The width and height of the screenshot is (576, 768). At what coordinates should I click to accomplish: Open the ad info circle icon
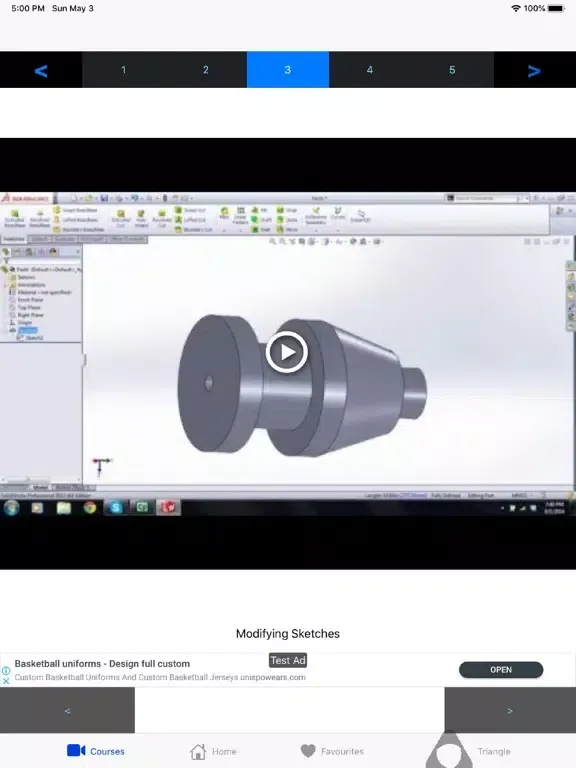point(6,671)
